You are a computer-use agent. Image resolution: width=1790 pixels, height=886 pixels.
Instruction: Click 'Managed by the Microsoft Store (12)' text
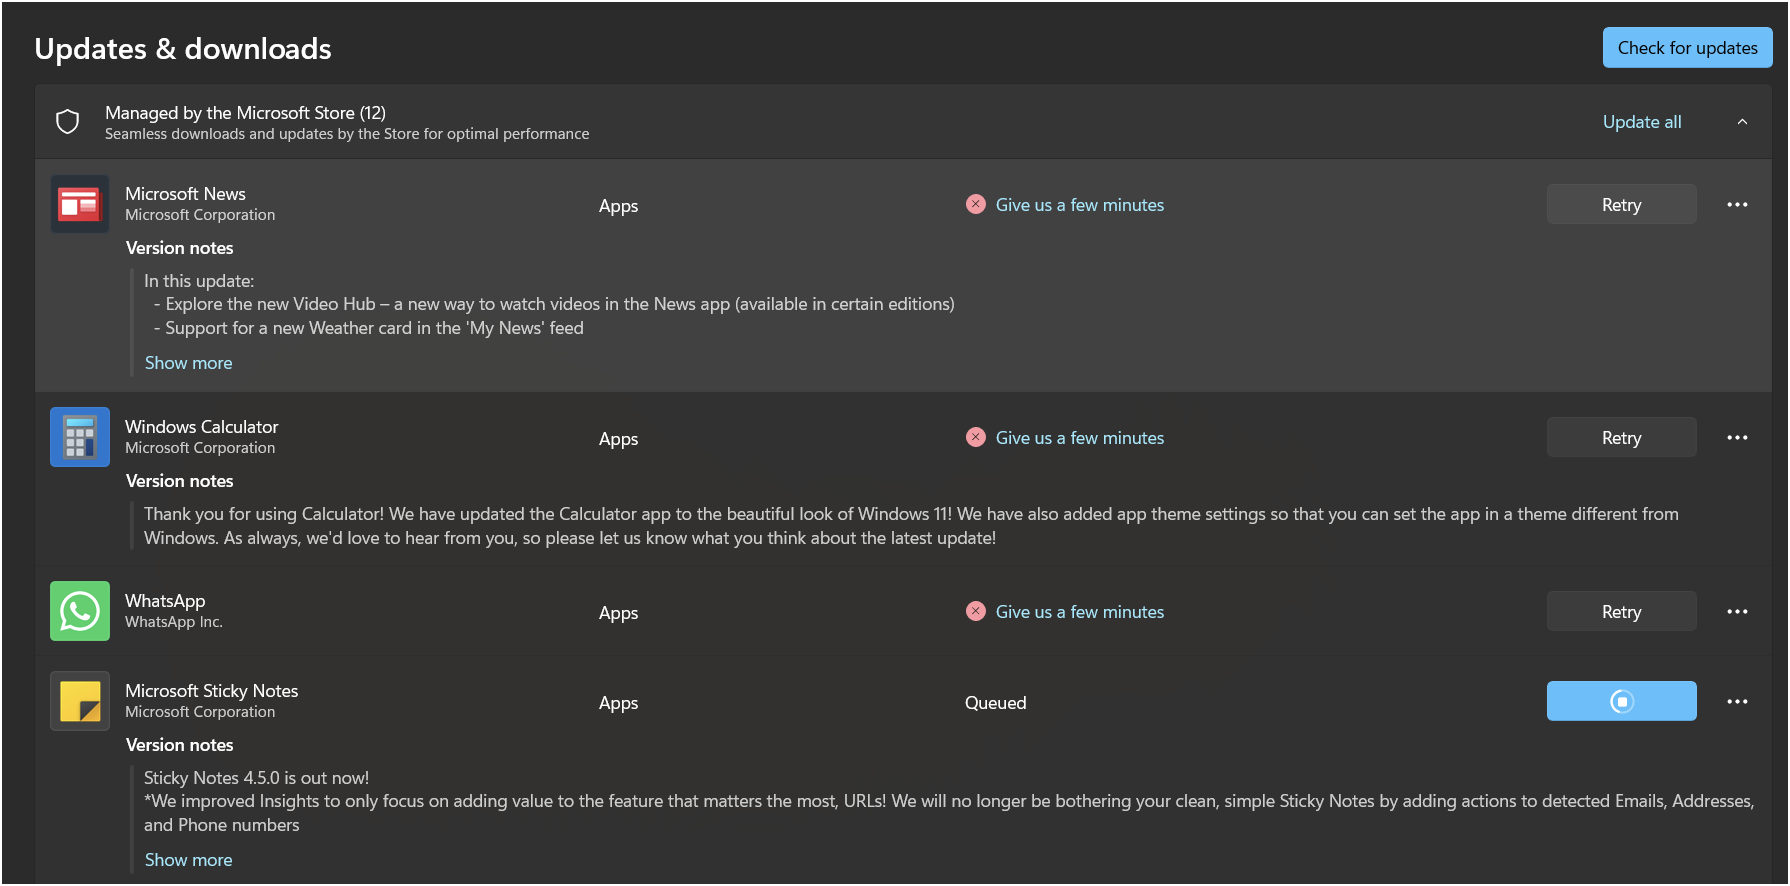coord(245,113)
